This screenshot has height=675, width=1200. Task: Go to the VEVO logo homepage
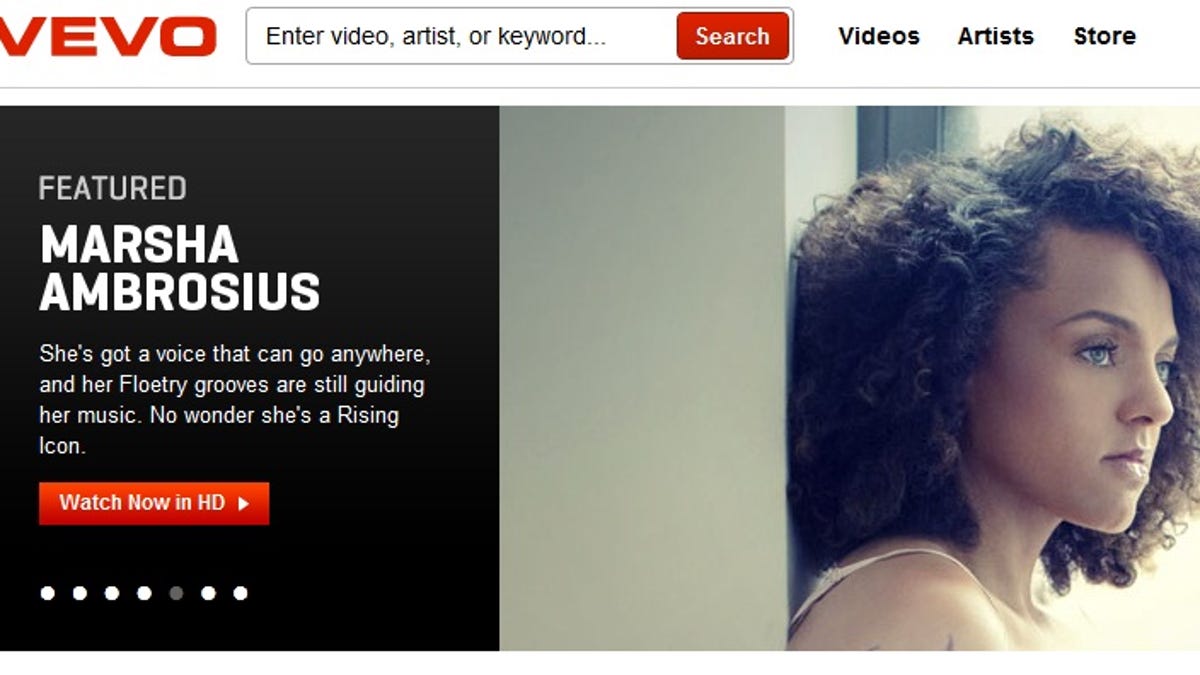tap(106, 37)
